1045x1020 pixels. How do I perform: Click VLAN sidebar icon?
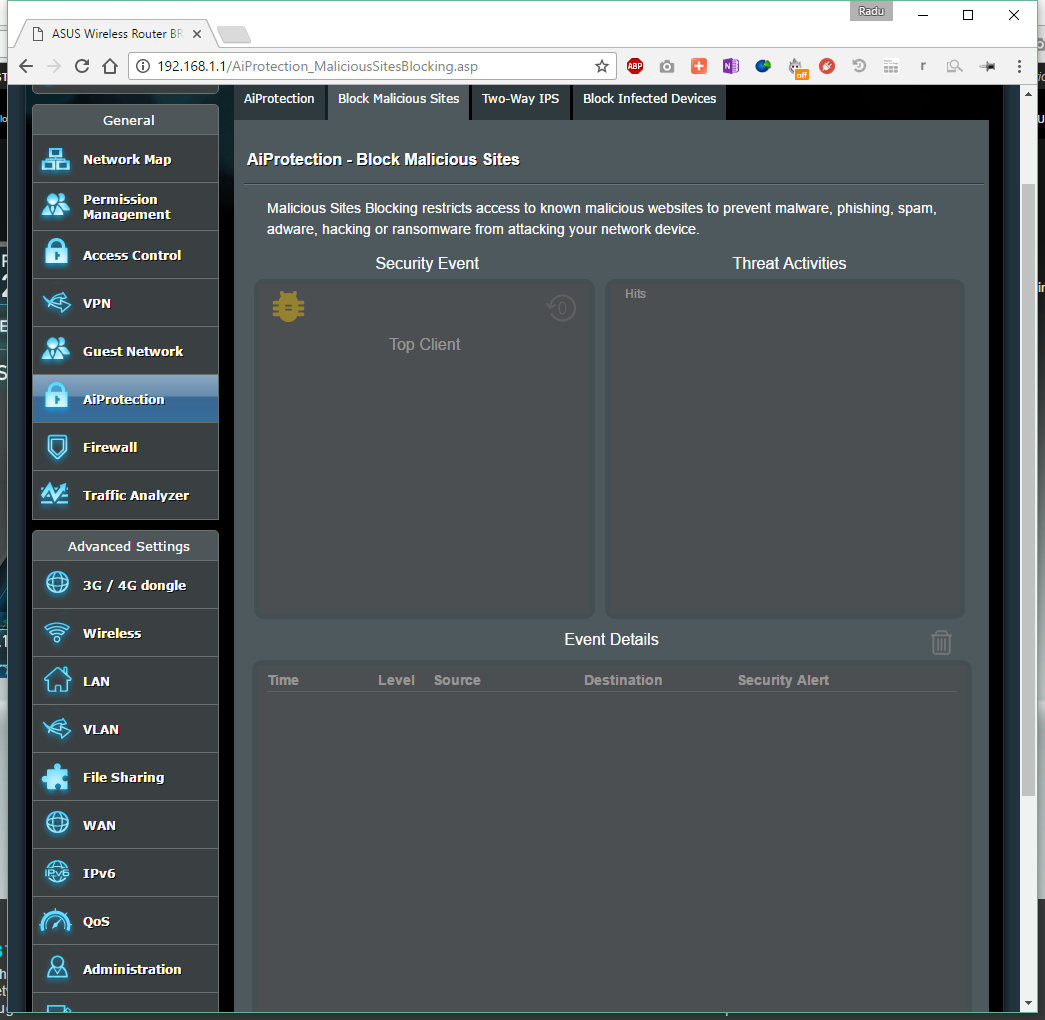(x=56, y=729)
